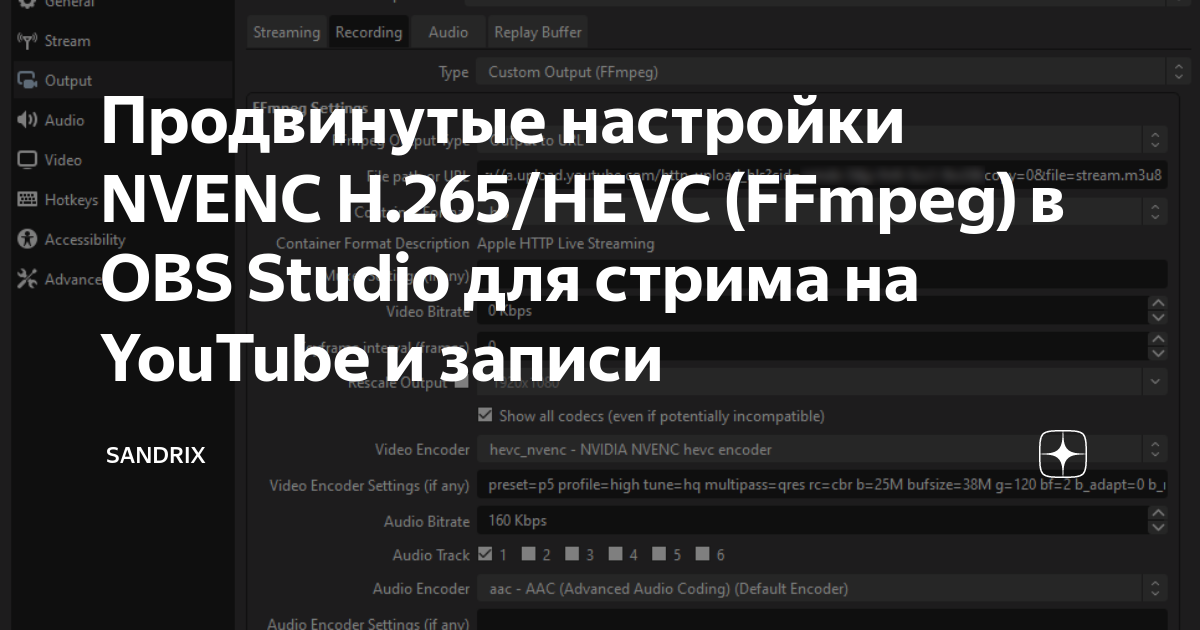Select the Audio tab in Output settings
Image resolution: width=1200 pixels, height=630 pixels.
(x=447, y=31)
